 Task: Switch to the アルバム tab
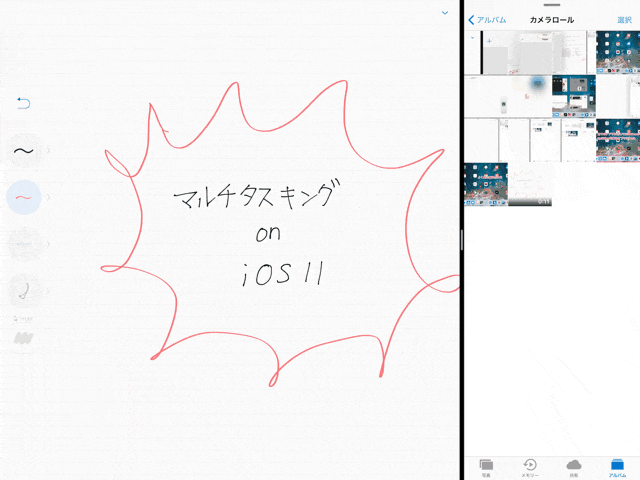[617, 468]
